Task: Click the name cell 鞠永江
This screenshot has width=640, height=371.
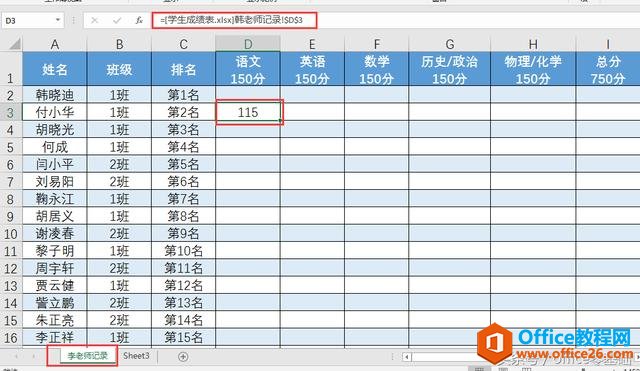Action: click(55, 199)
